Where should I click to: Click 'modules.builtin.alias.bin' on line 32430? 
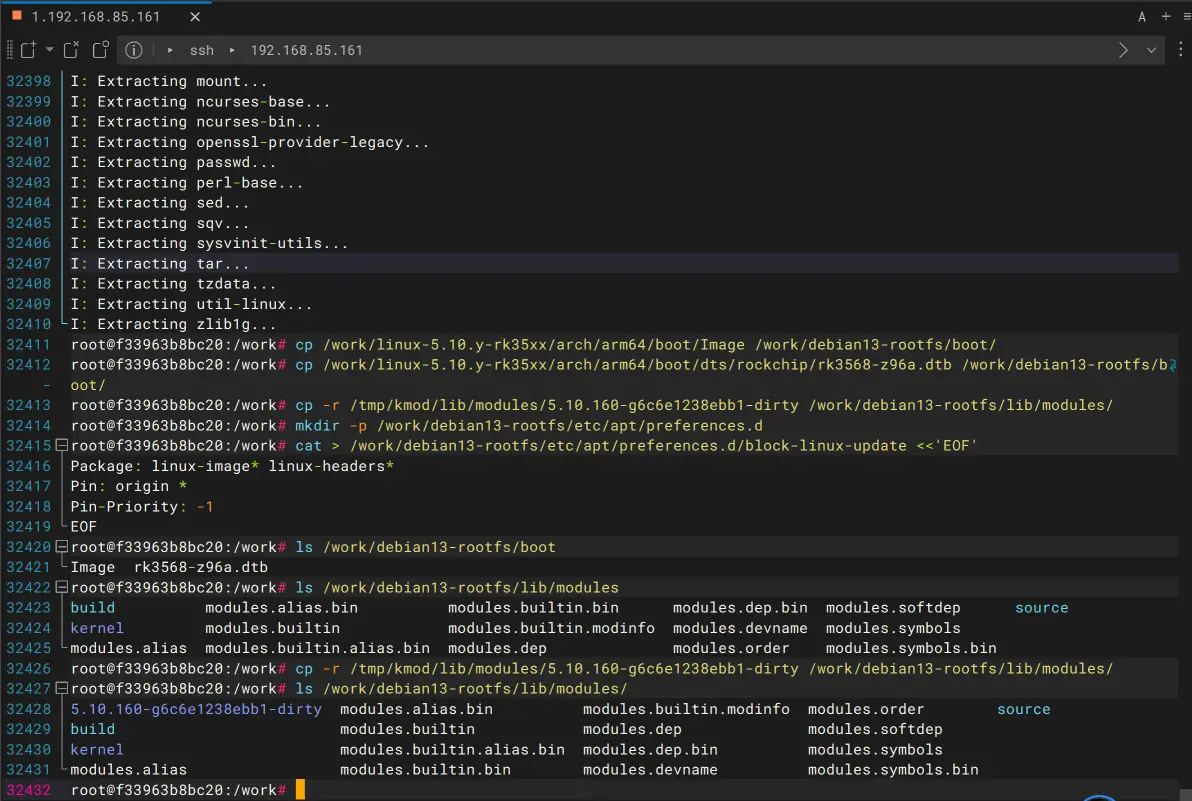(x=452, y=749)
